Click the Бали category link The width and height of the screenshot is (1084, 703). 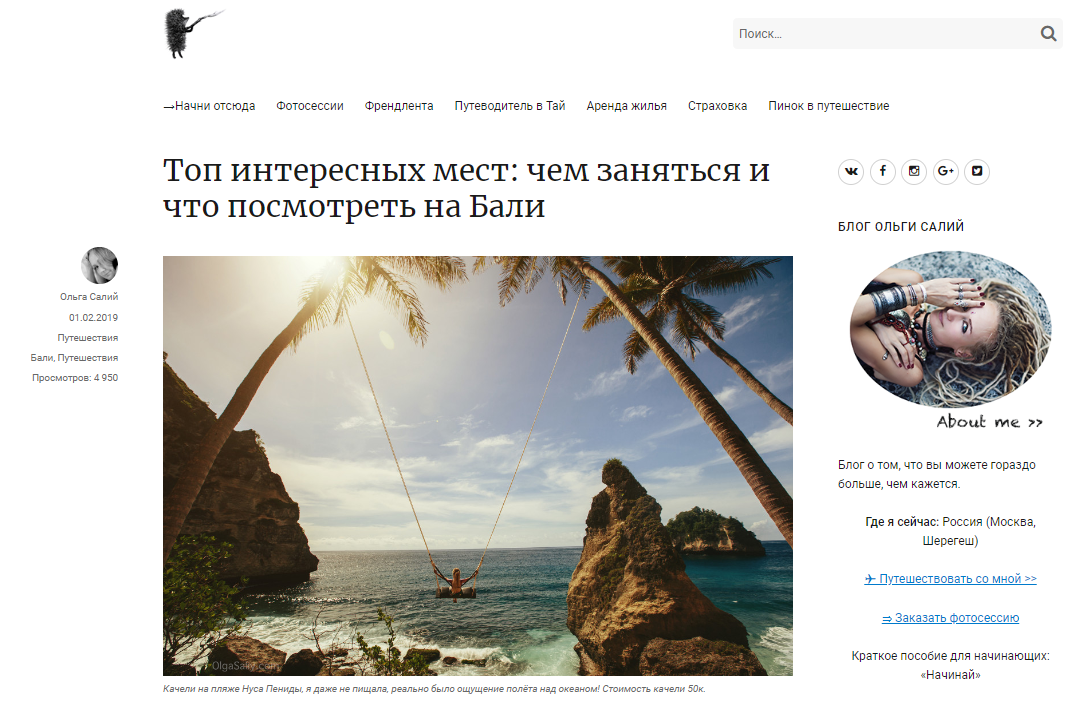[41, 357]
